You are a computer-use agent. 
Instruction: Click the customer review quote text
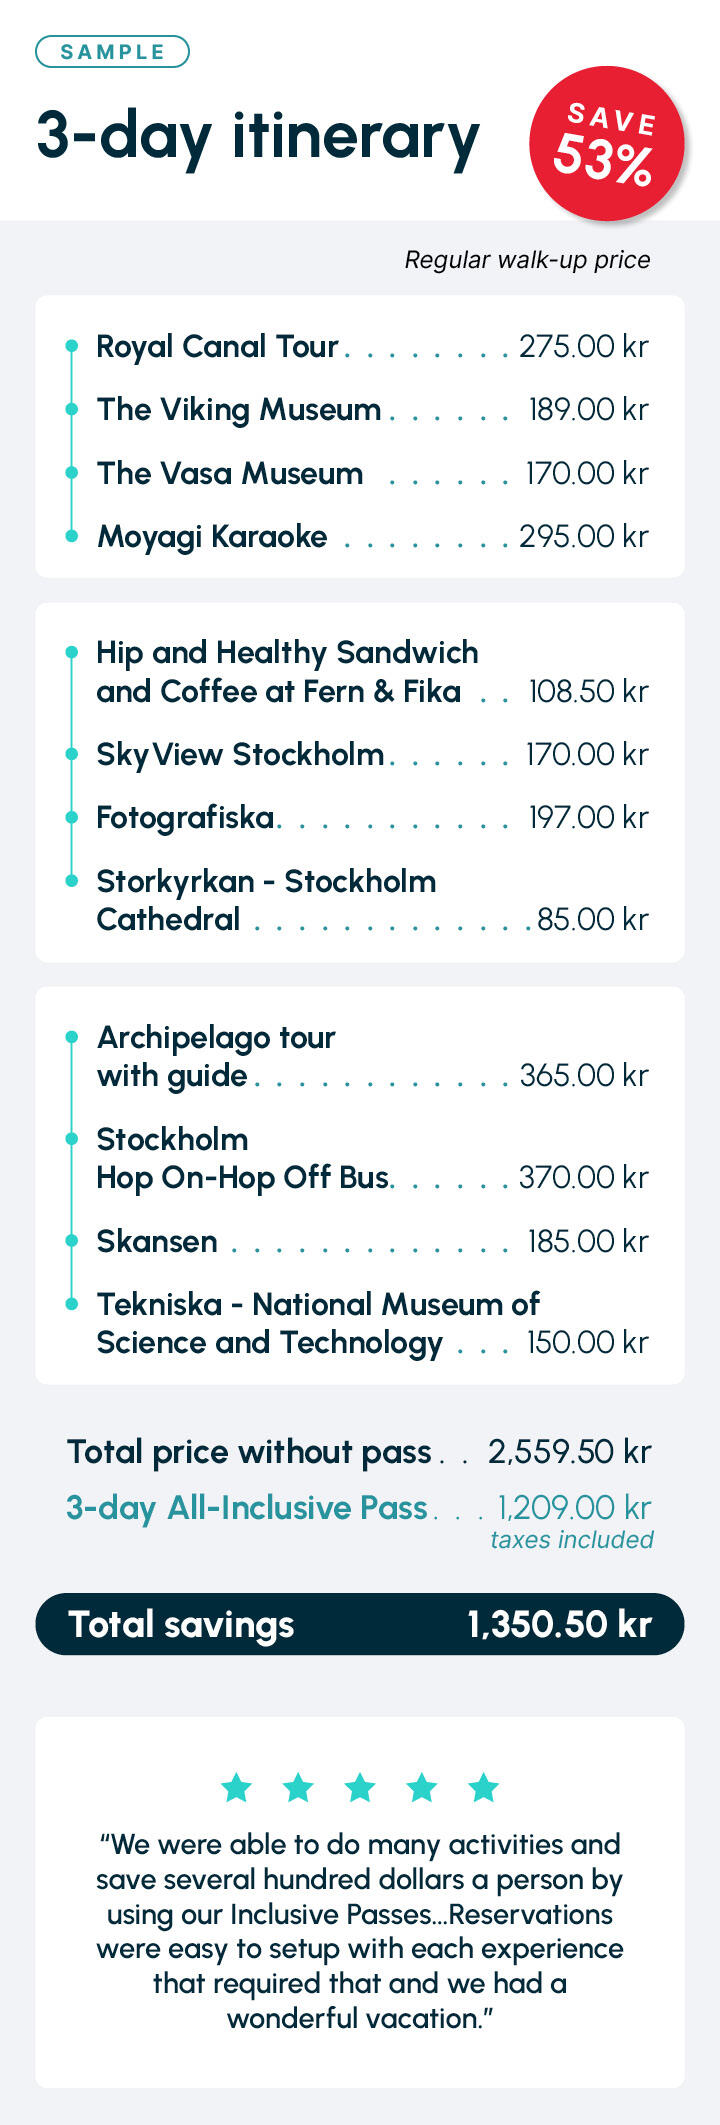(x=360, y=1930)
